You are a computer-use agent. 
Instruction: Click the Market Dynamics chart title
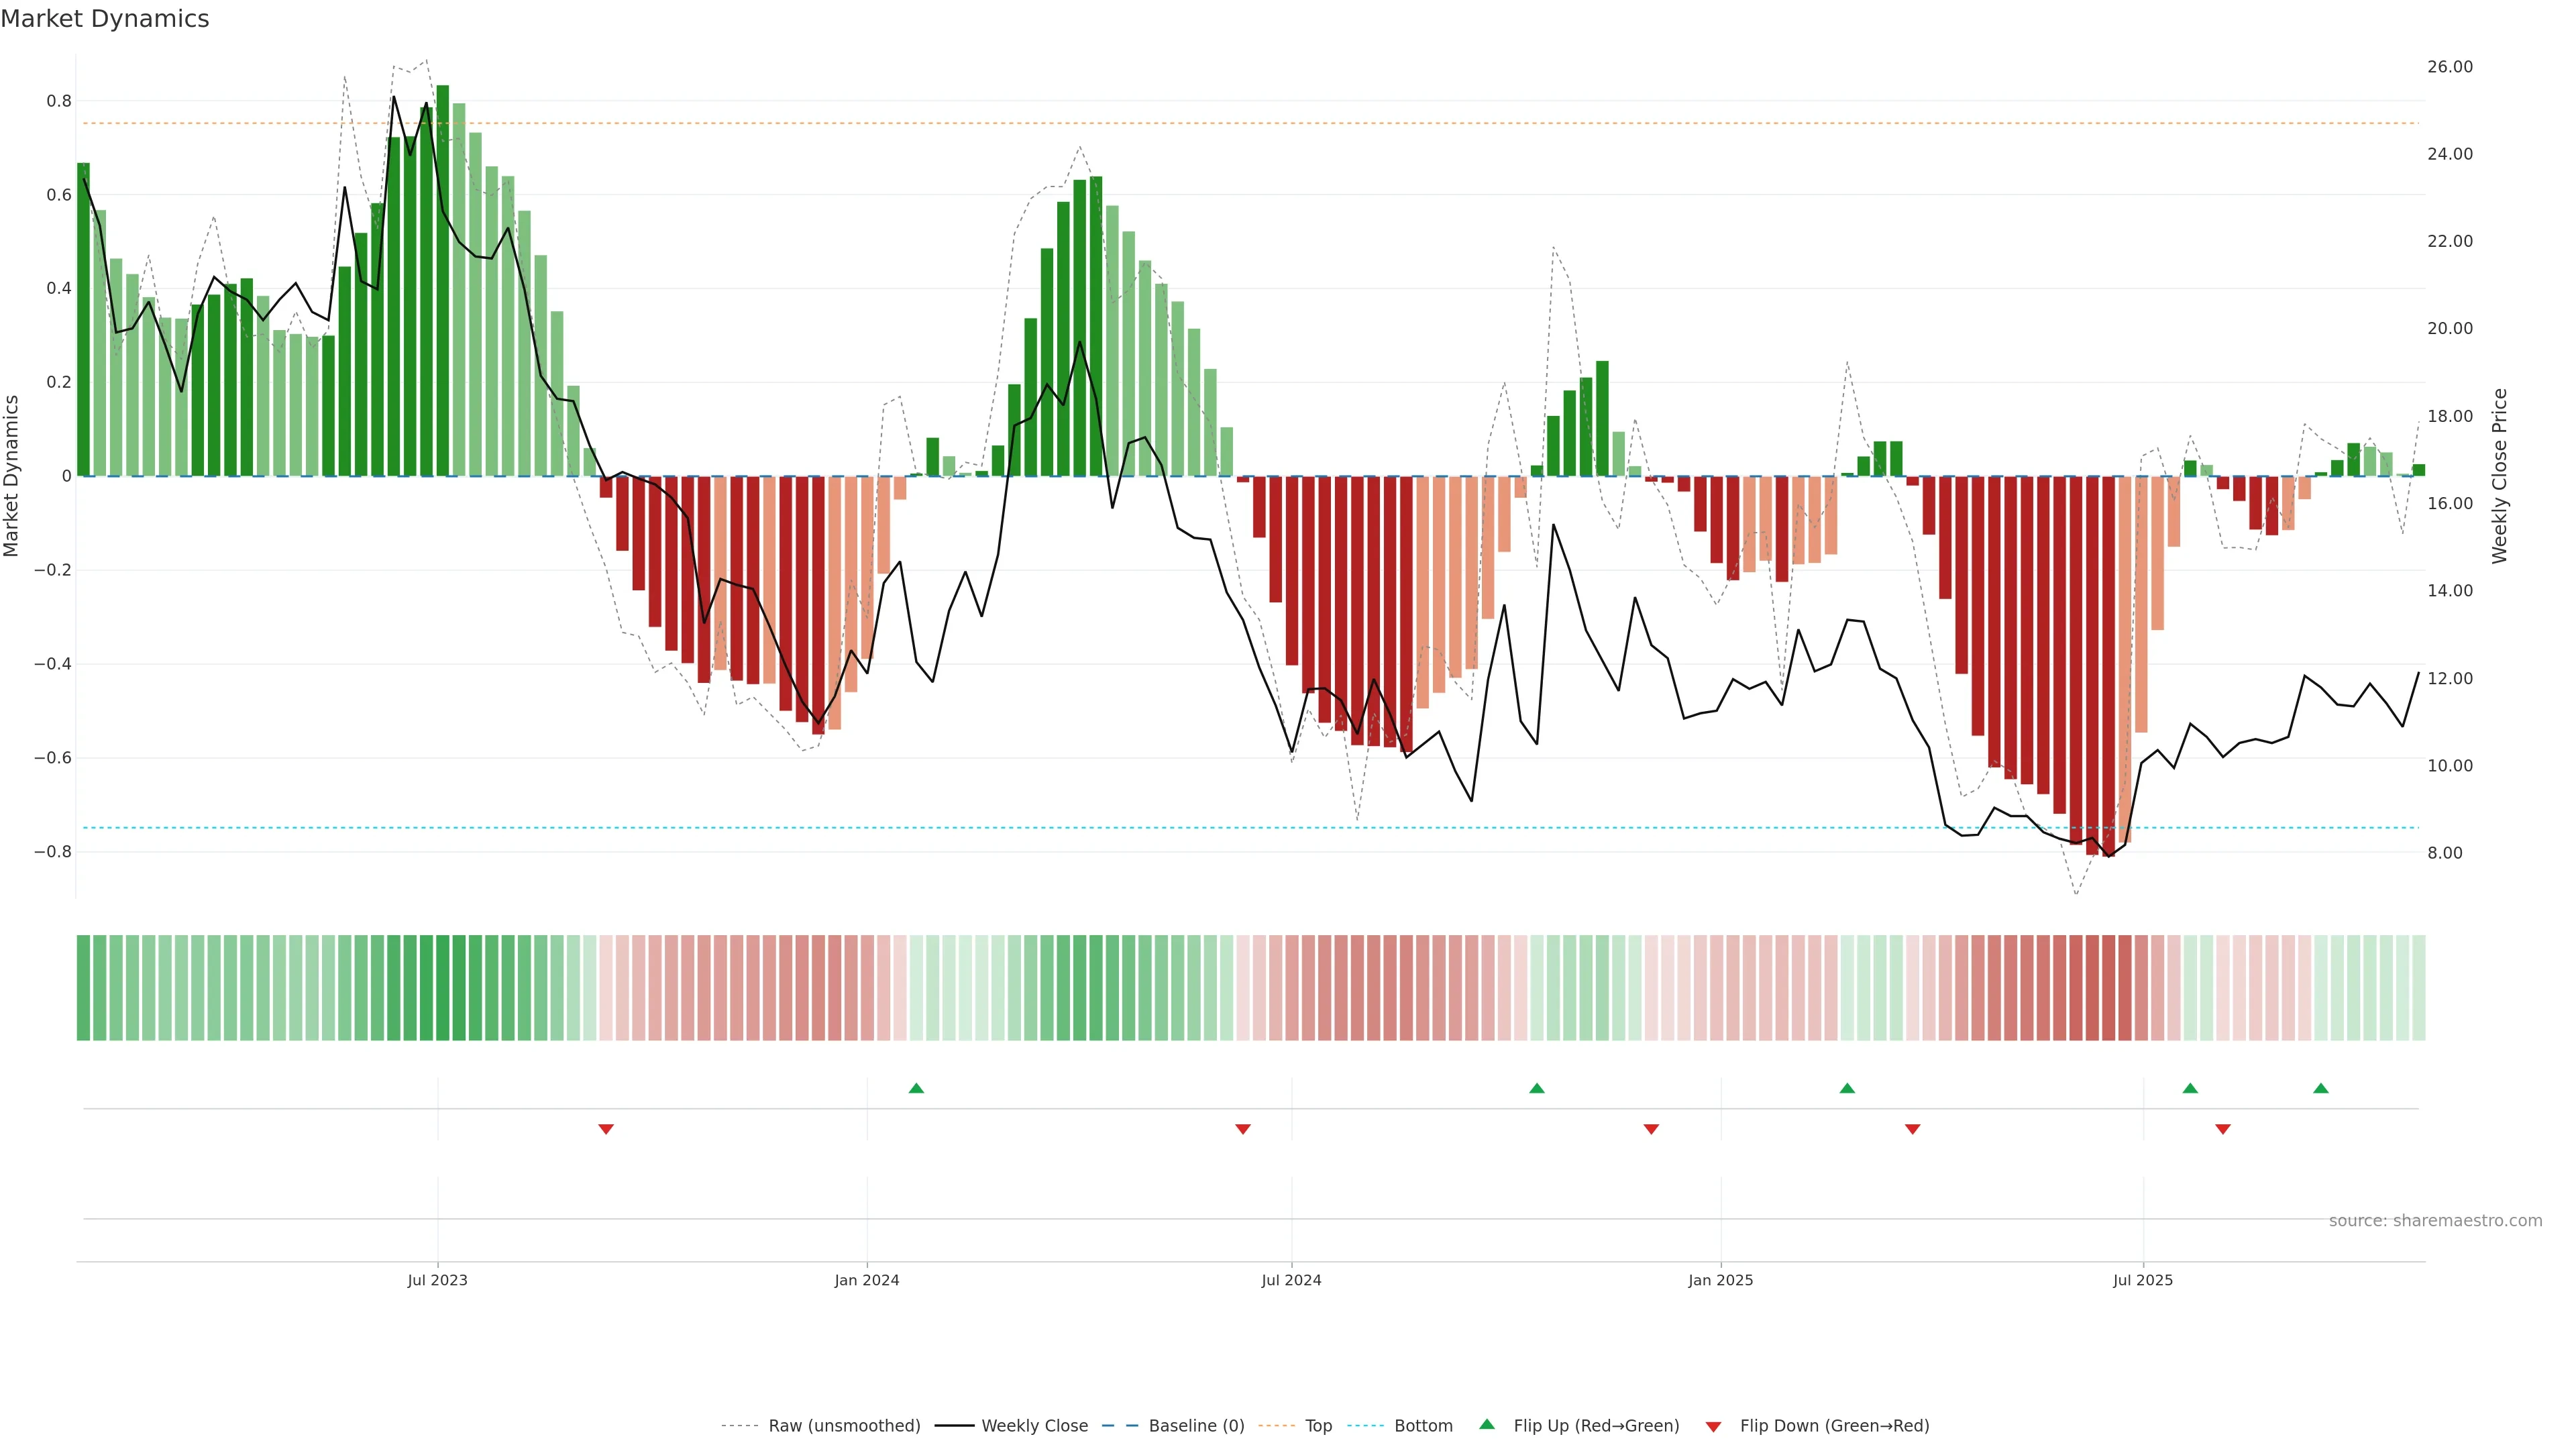(x=105, y=19)
